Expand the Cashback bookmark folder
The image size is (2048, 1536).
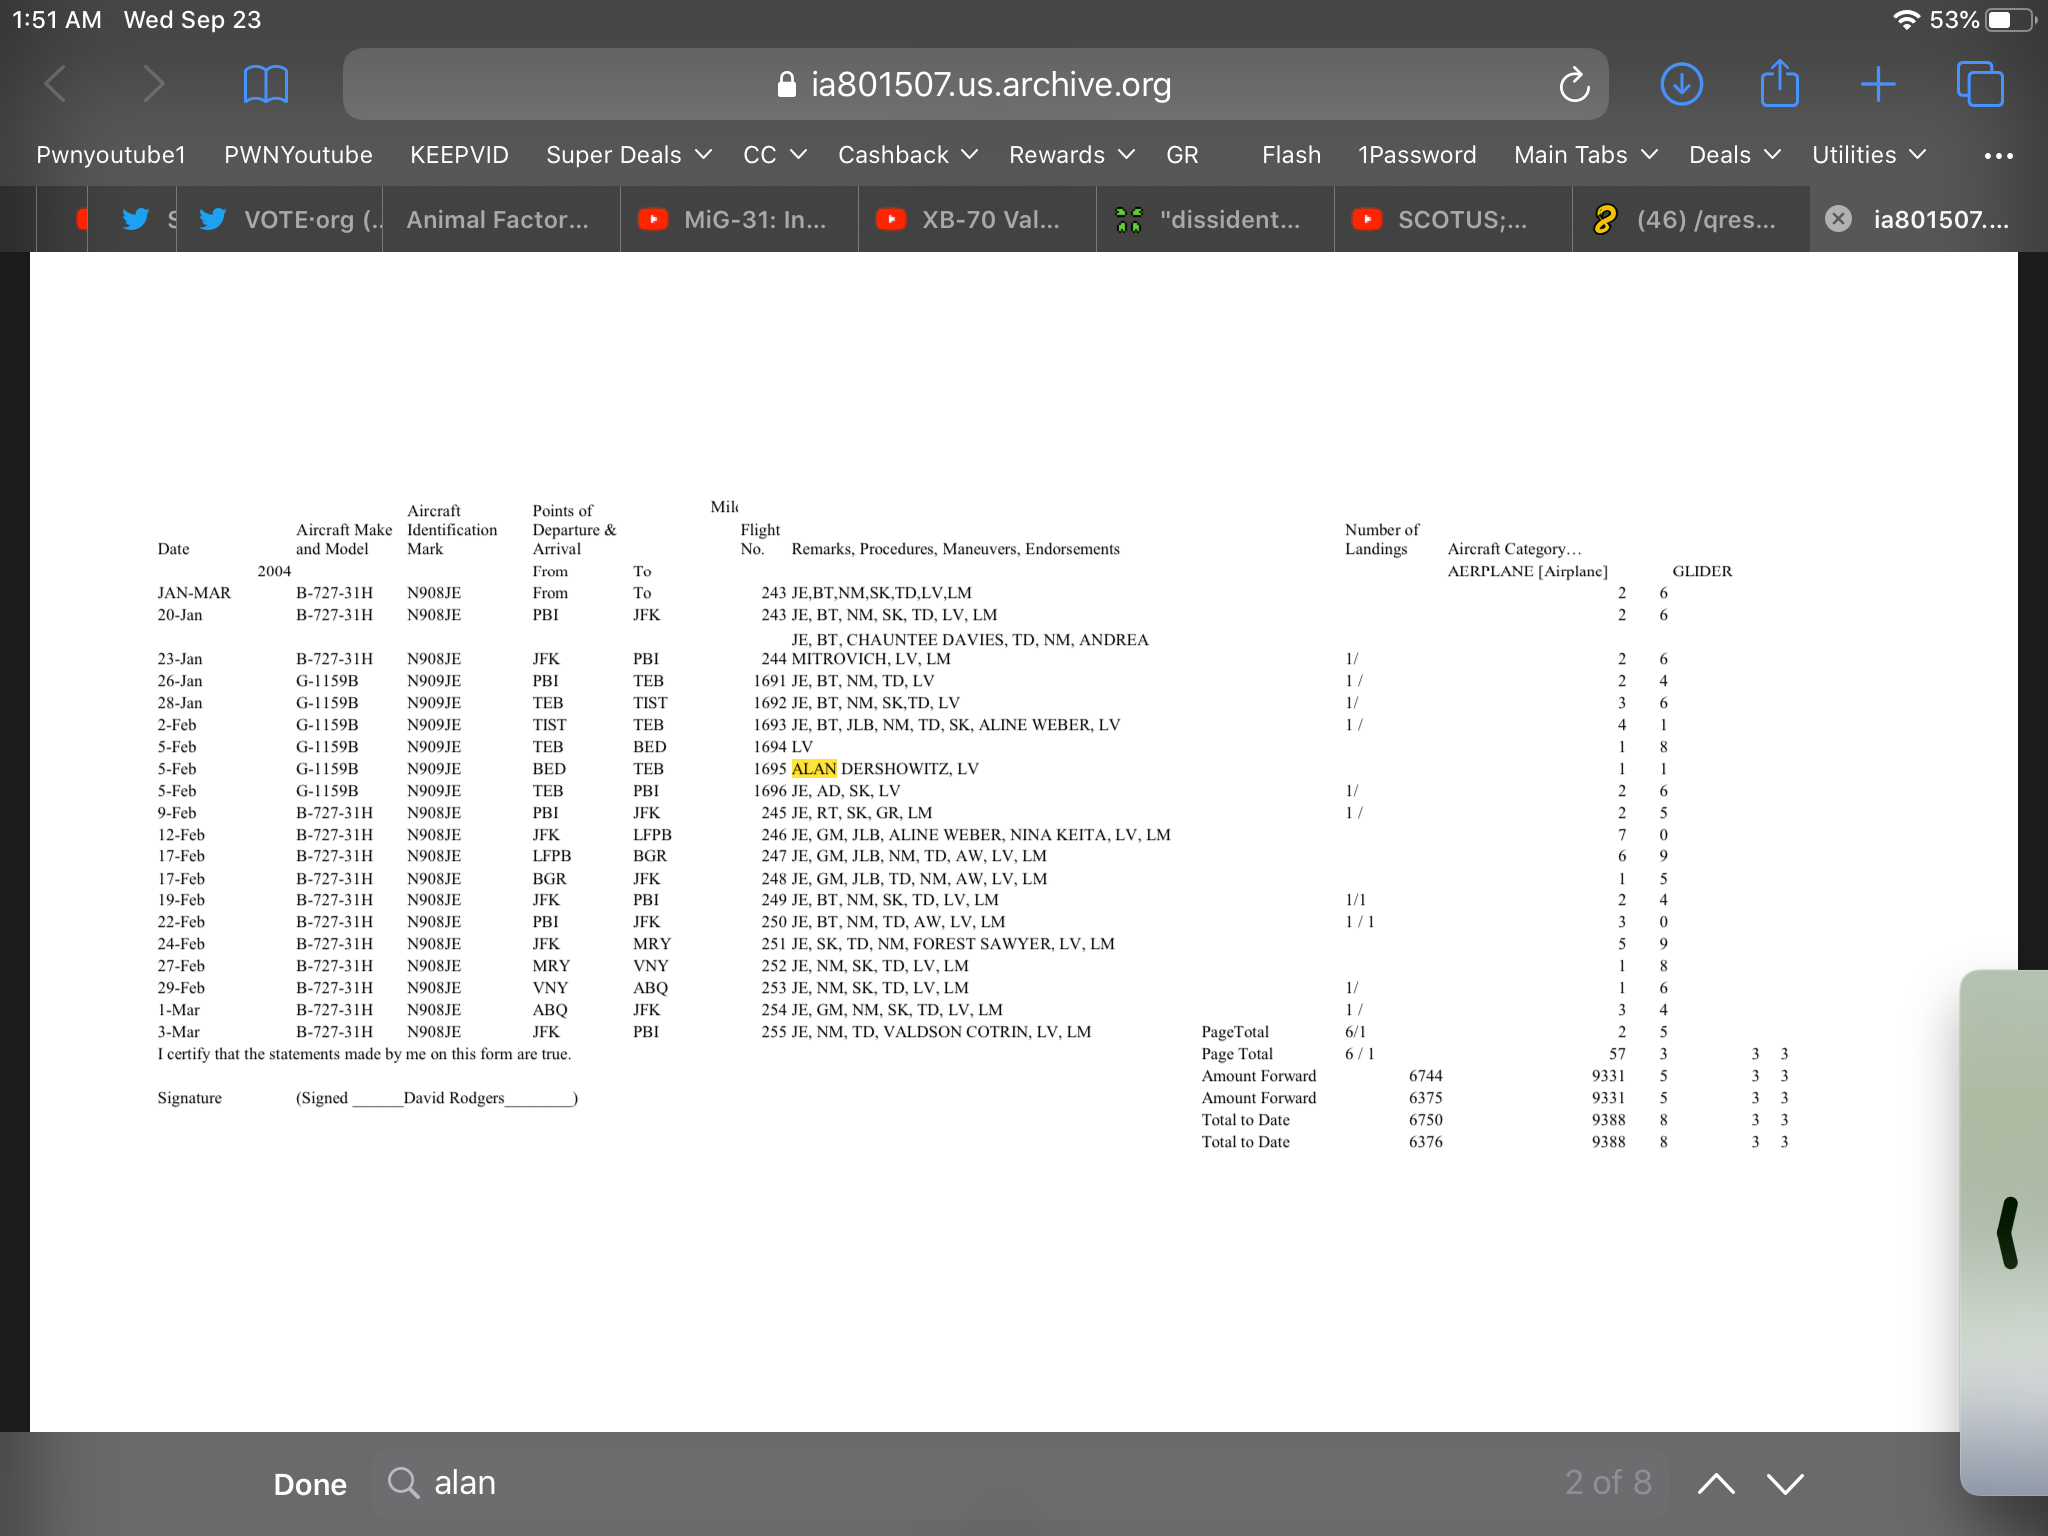click(x=908, y=155)
